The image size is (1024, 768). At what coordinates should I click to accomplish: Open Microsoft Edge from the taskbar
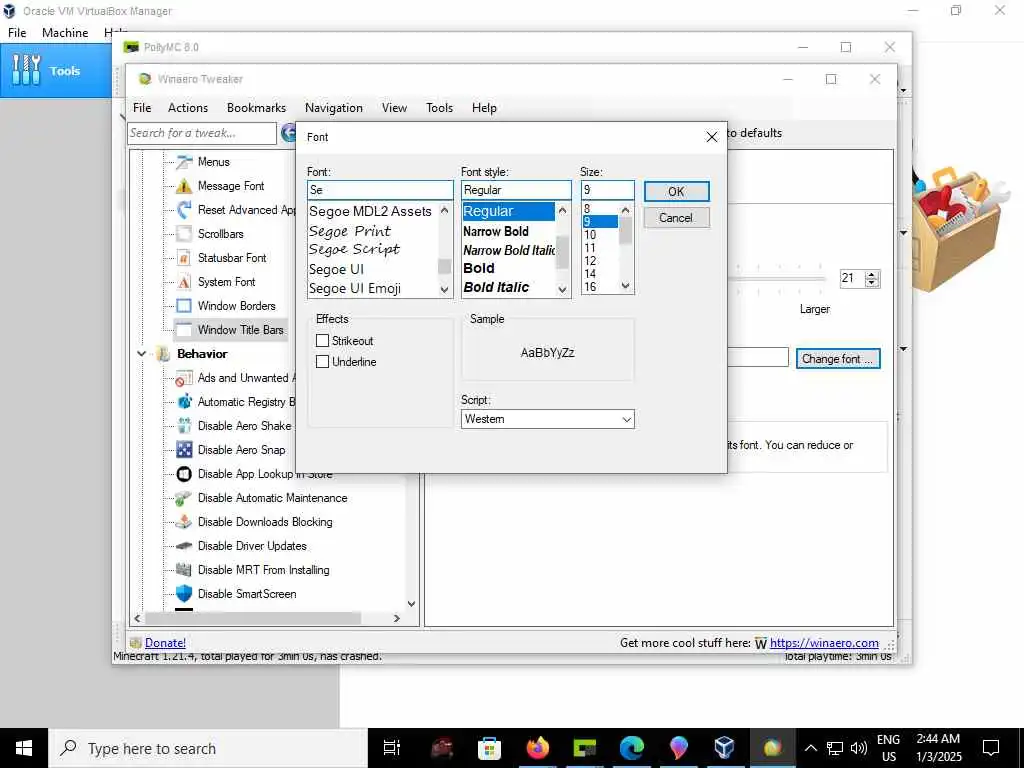632,748
